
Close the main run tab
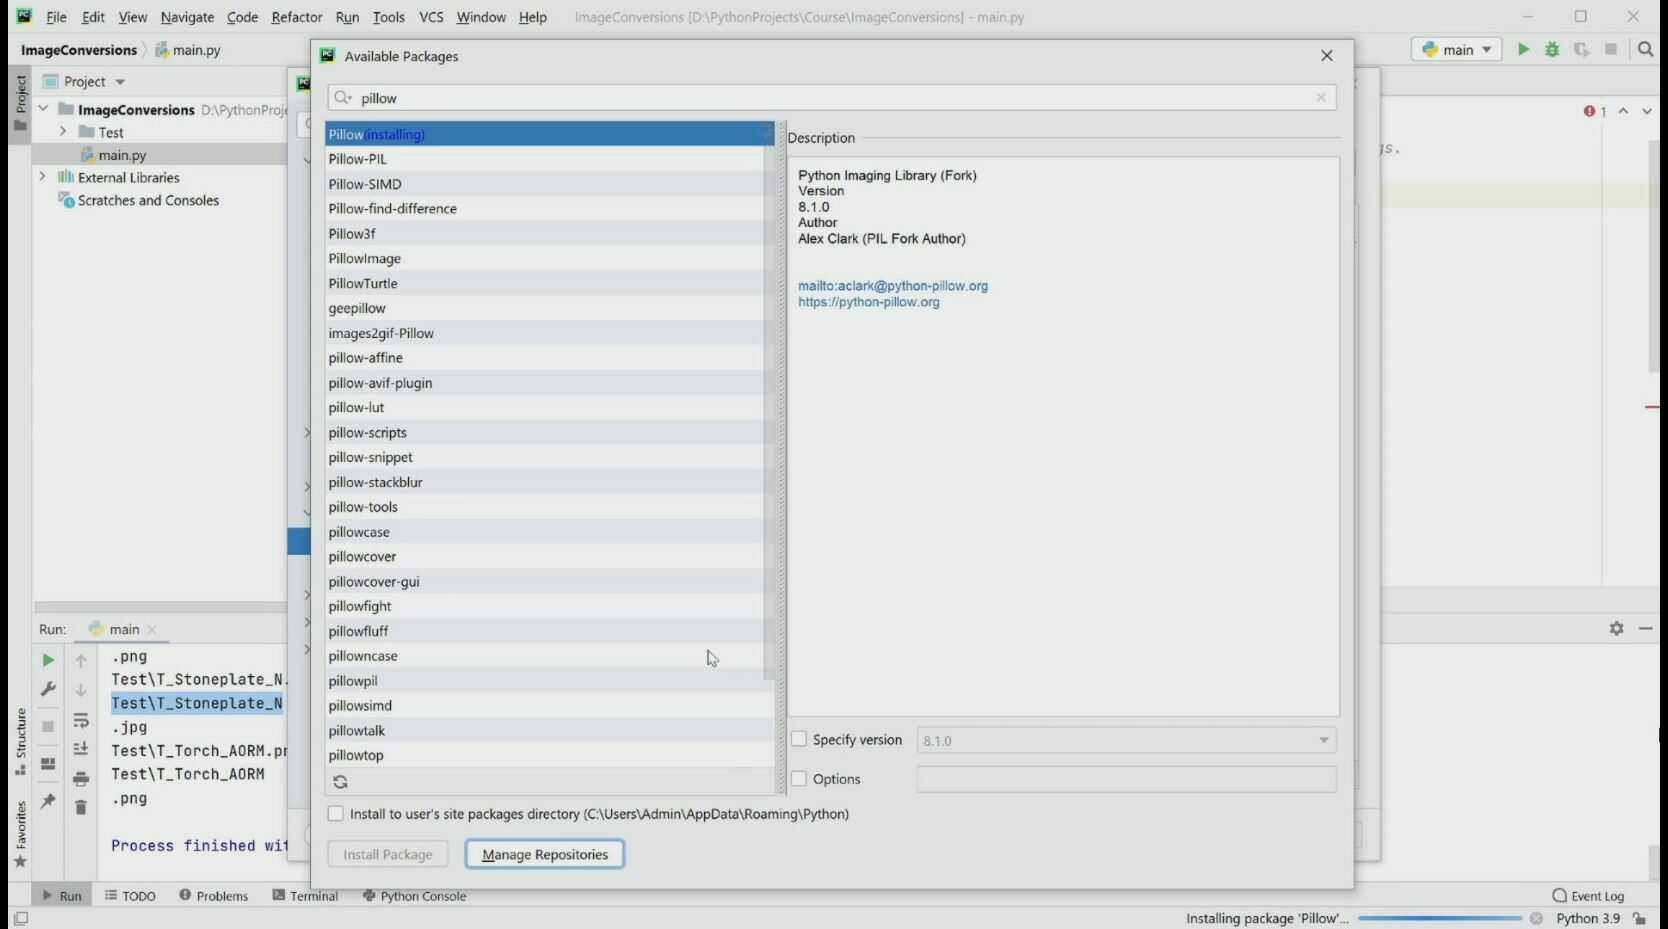[x=152, y=630]
